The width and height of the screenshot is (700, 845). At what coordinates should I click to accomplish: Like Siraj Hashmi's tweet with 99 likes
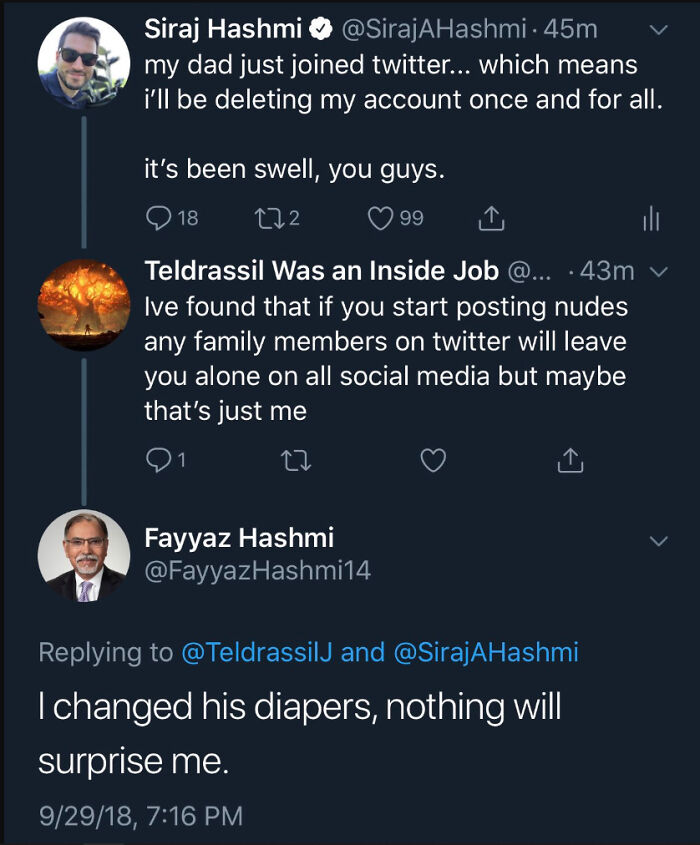[x=380, y=218]
